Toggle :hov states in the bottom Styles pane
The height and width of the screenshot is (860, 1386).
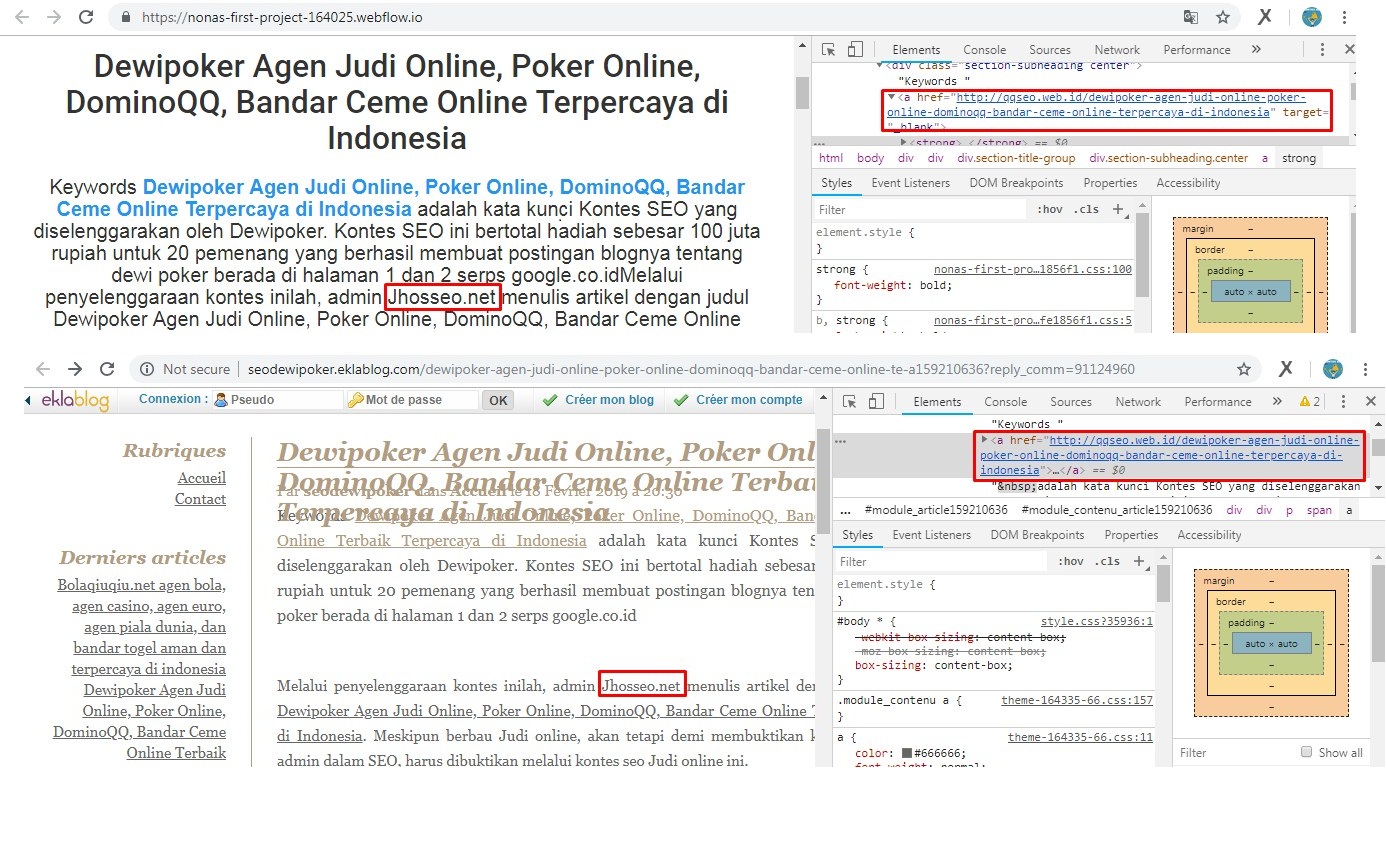click(x=1070, y=561)
